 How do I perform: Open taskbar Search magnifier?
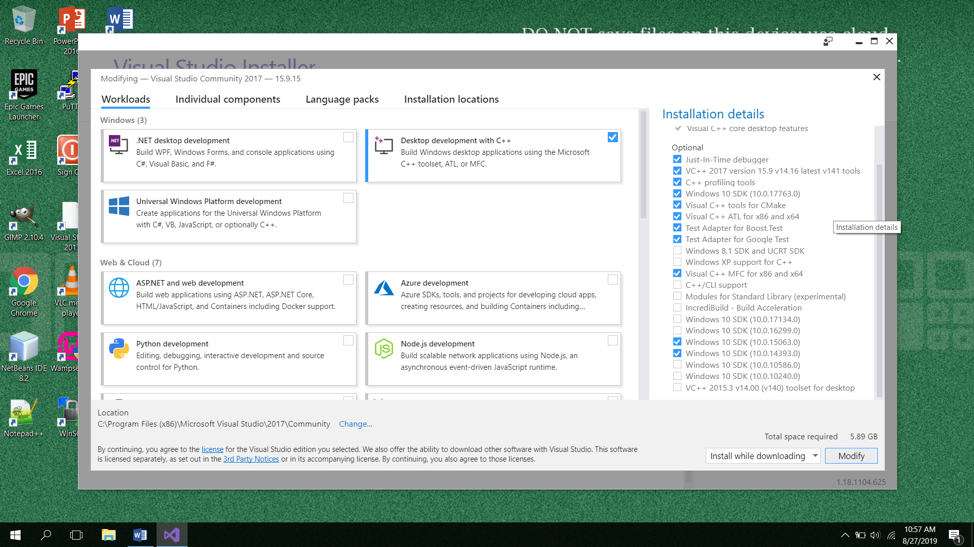pyautogui.click(x=46, y=535)
